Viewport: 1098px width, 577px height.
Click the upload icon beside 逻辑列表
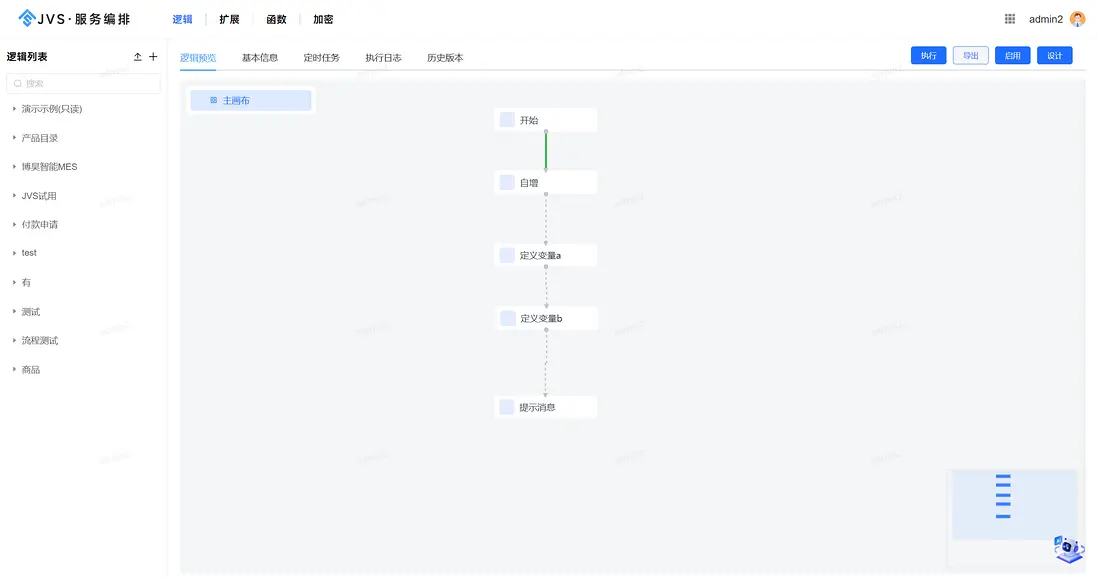(x=138, y=56)
